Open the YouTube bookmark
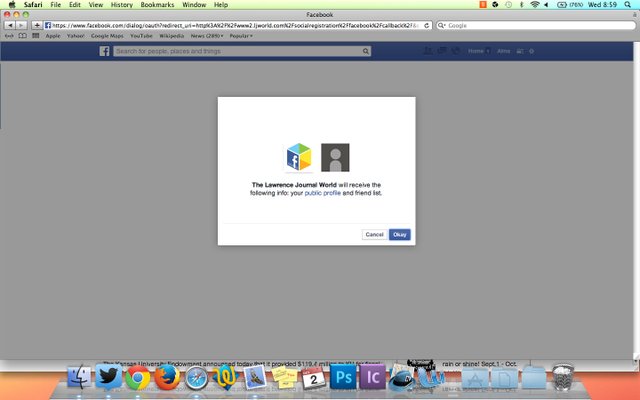The height and width of the screenshot is (400, 640). click(x=141, y=36)
